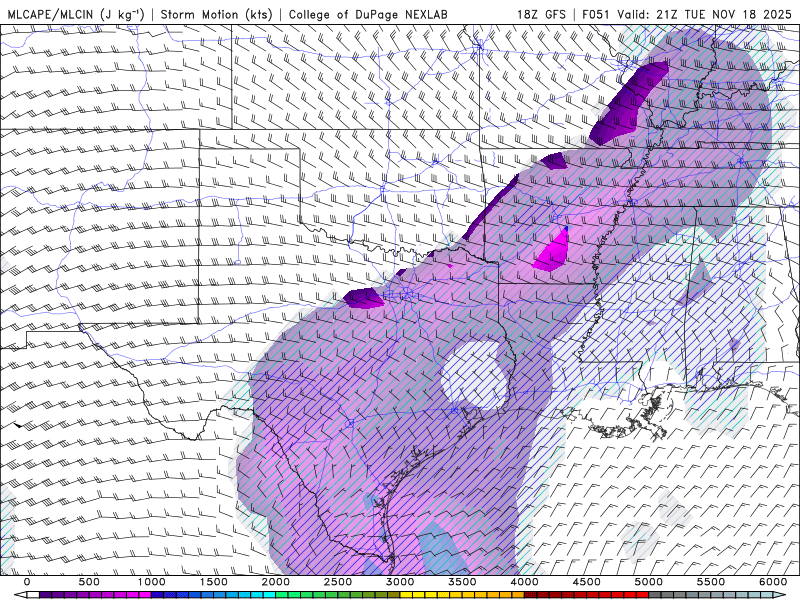Viewport: 800px width, 600px height.
Task: Click the Storm Motion (kts) label
Action: [x=216, y=14]
